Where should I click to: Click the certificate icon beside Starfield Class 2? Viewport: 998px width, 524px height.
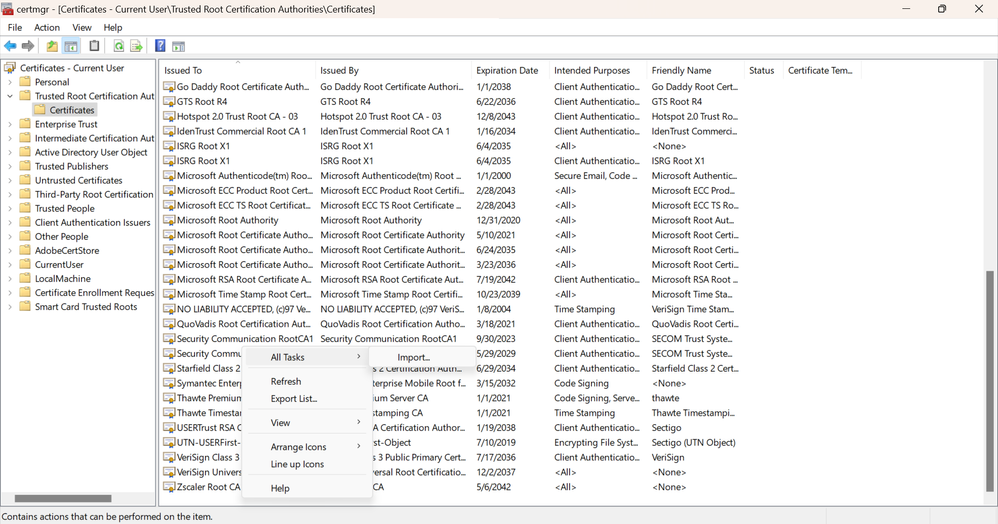(x=169, y=369)
